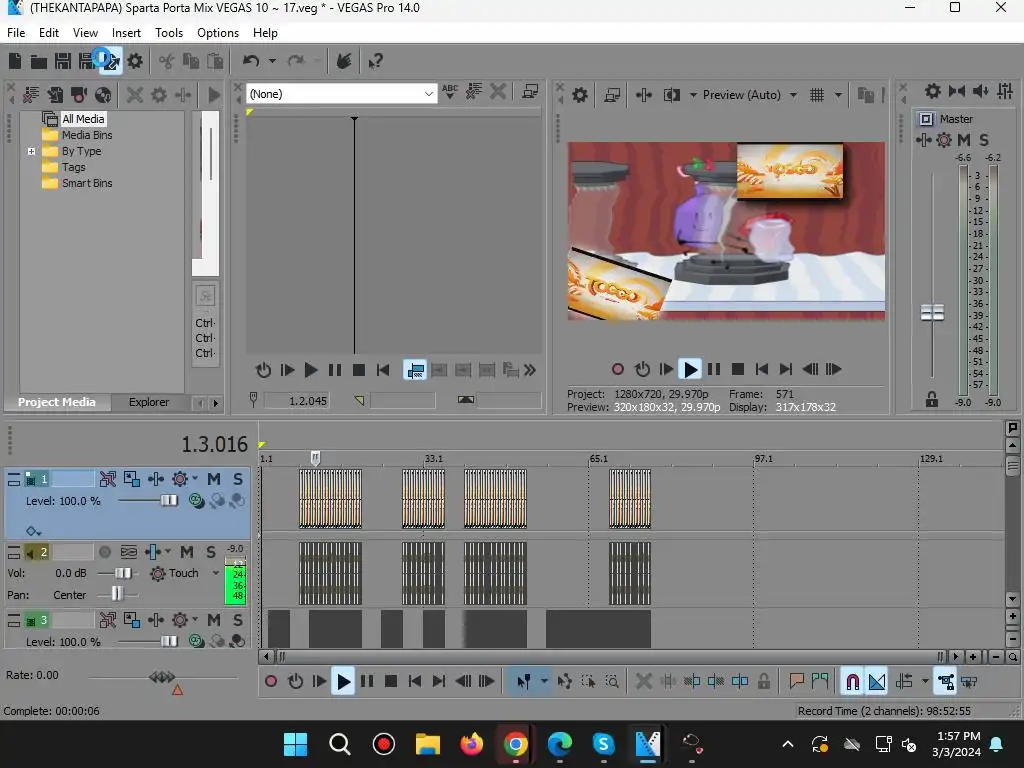
Task: Solo video track 1
Action: [238, 479]
